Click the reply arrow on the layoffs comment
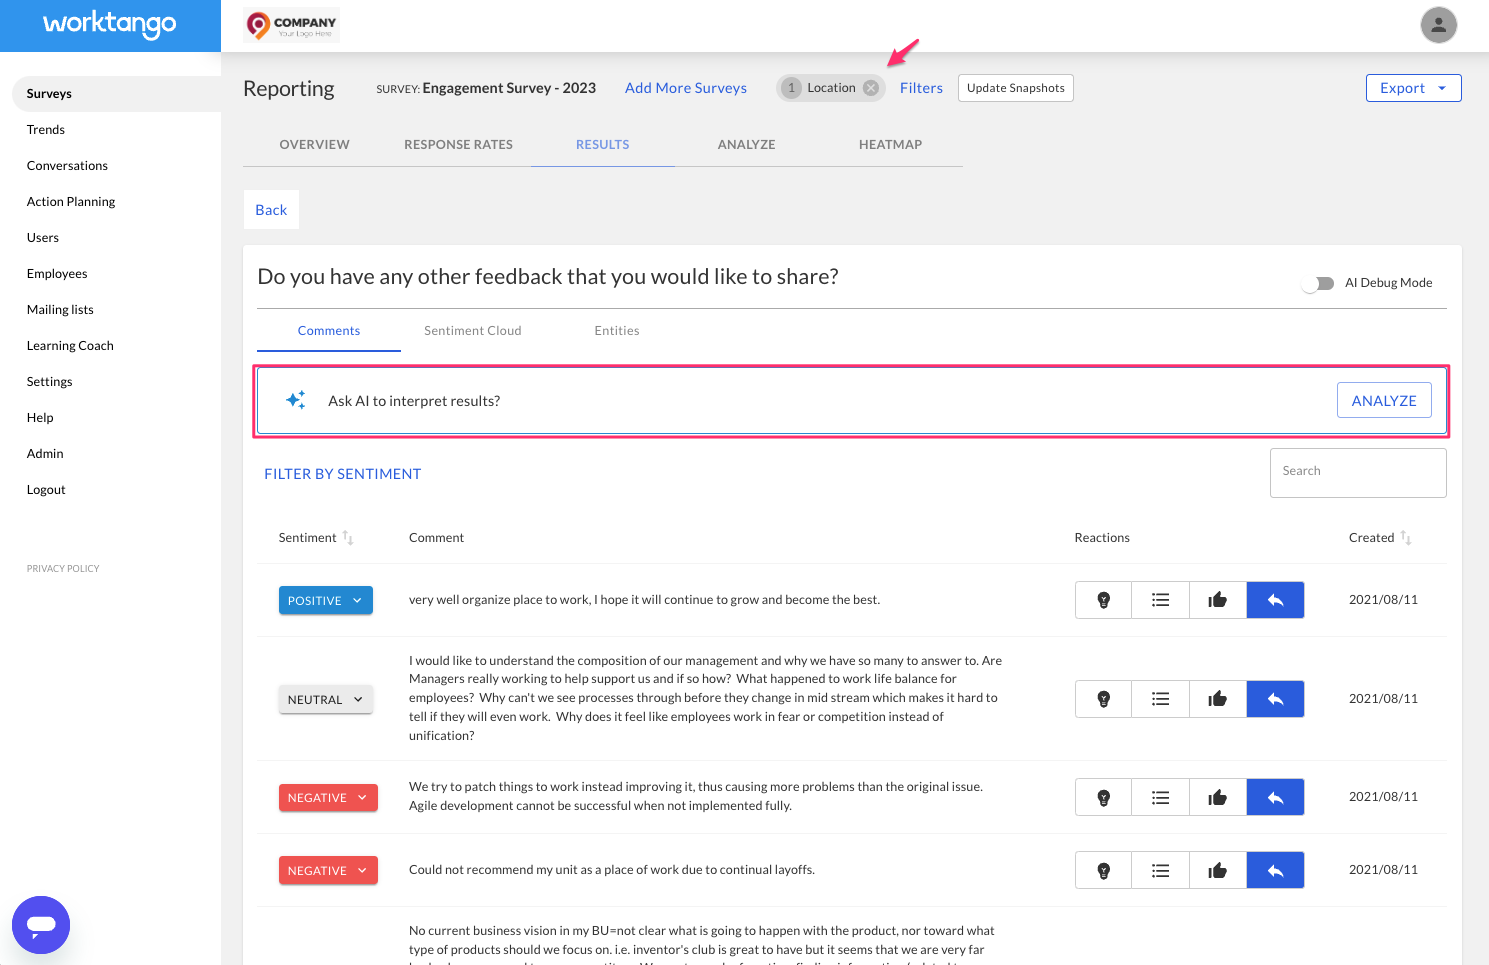Viewport: 1489px width, 965px height. point(1275,871)
